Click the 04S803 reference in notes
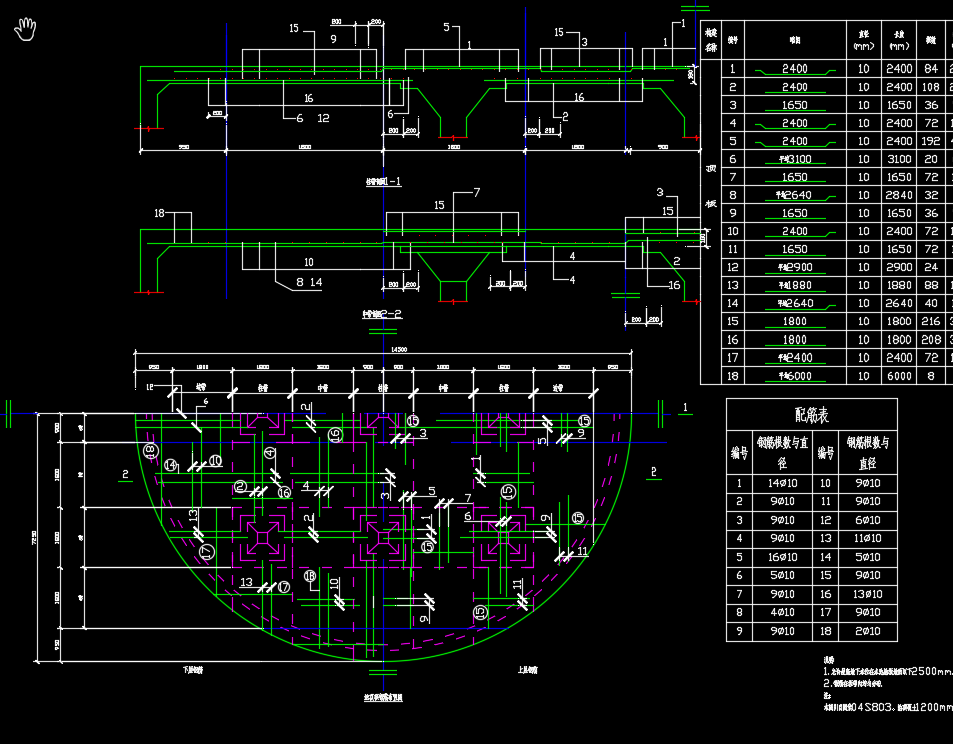 coord(872,706)
